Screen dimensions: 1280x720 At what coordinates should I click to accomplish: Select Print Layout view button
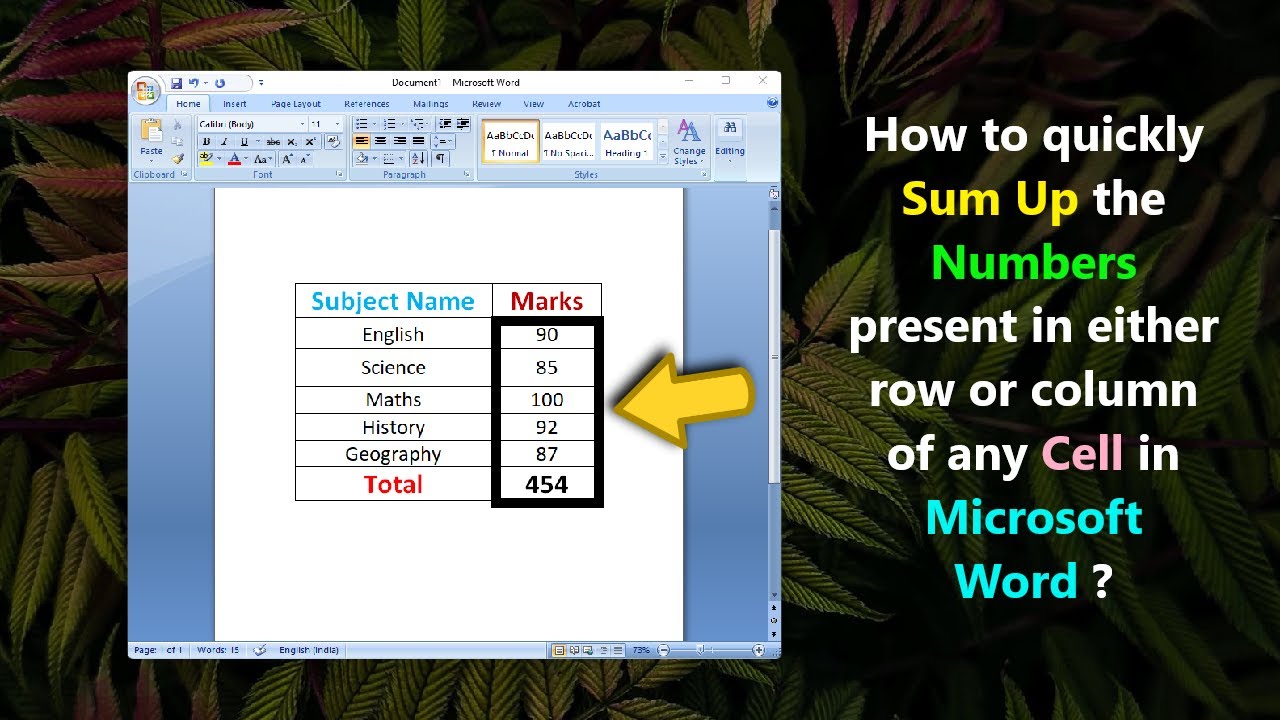click(x=559, y=650)
